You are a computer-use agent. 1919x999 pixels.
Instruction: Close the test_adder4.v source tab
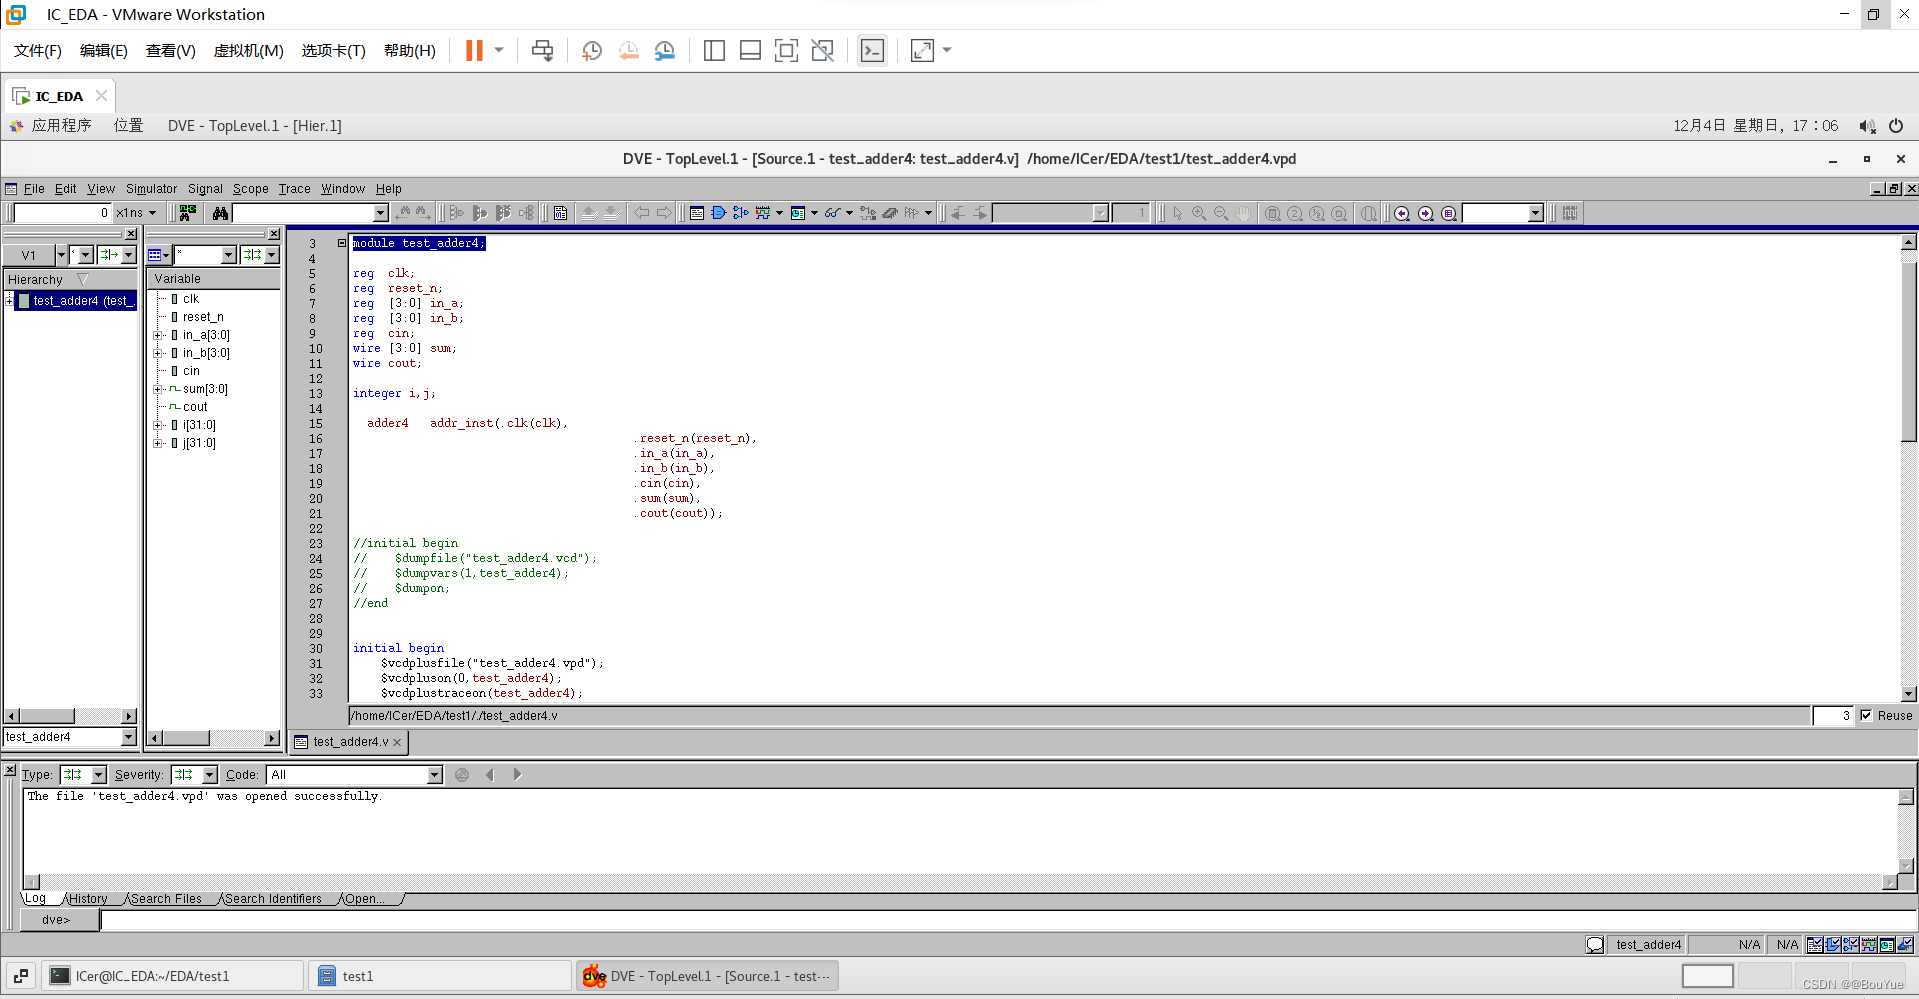tap(397, 742)
